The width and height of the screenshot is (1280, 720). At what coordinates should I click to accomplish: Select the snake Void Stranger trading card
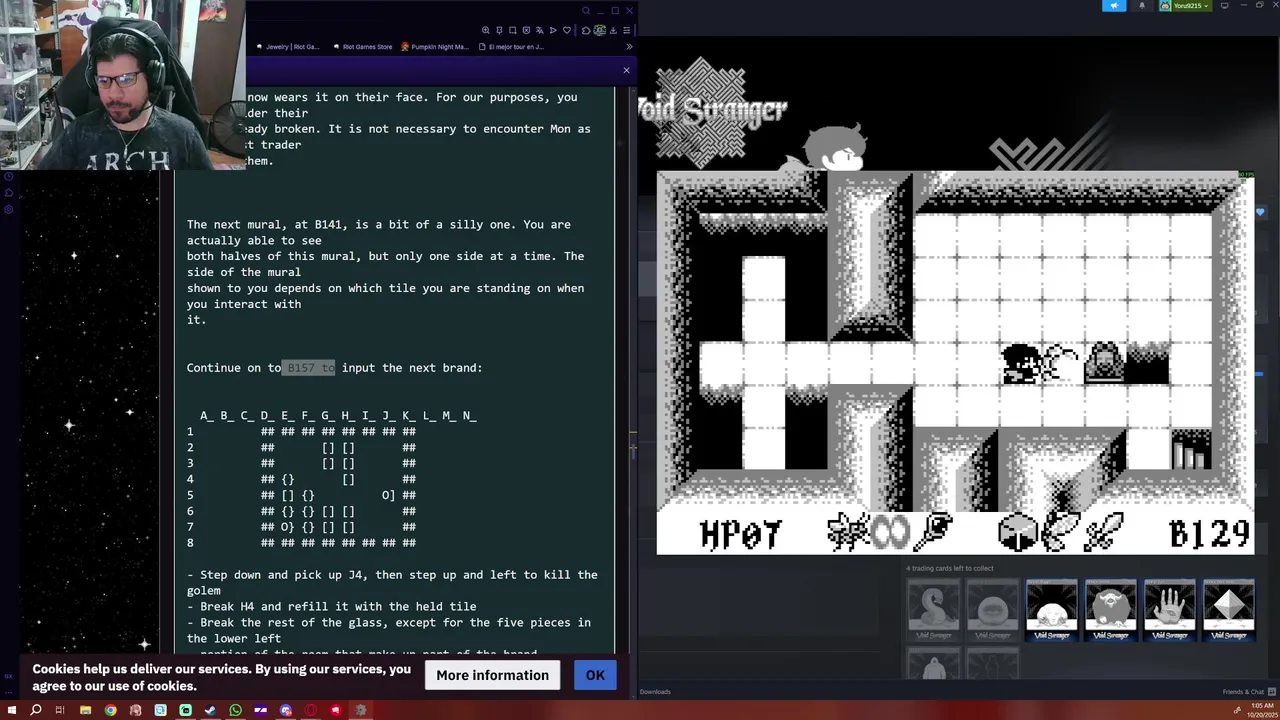pyautogui.click(x=933, y=610)
